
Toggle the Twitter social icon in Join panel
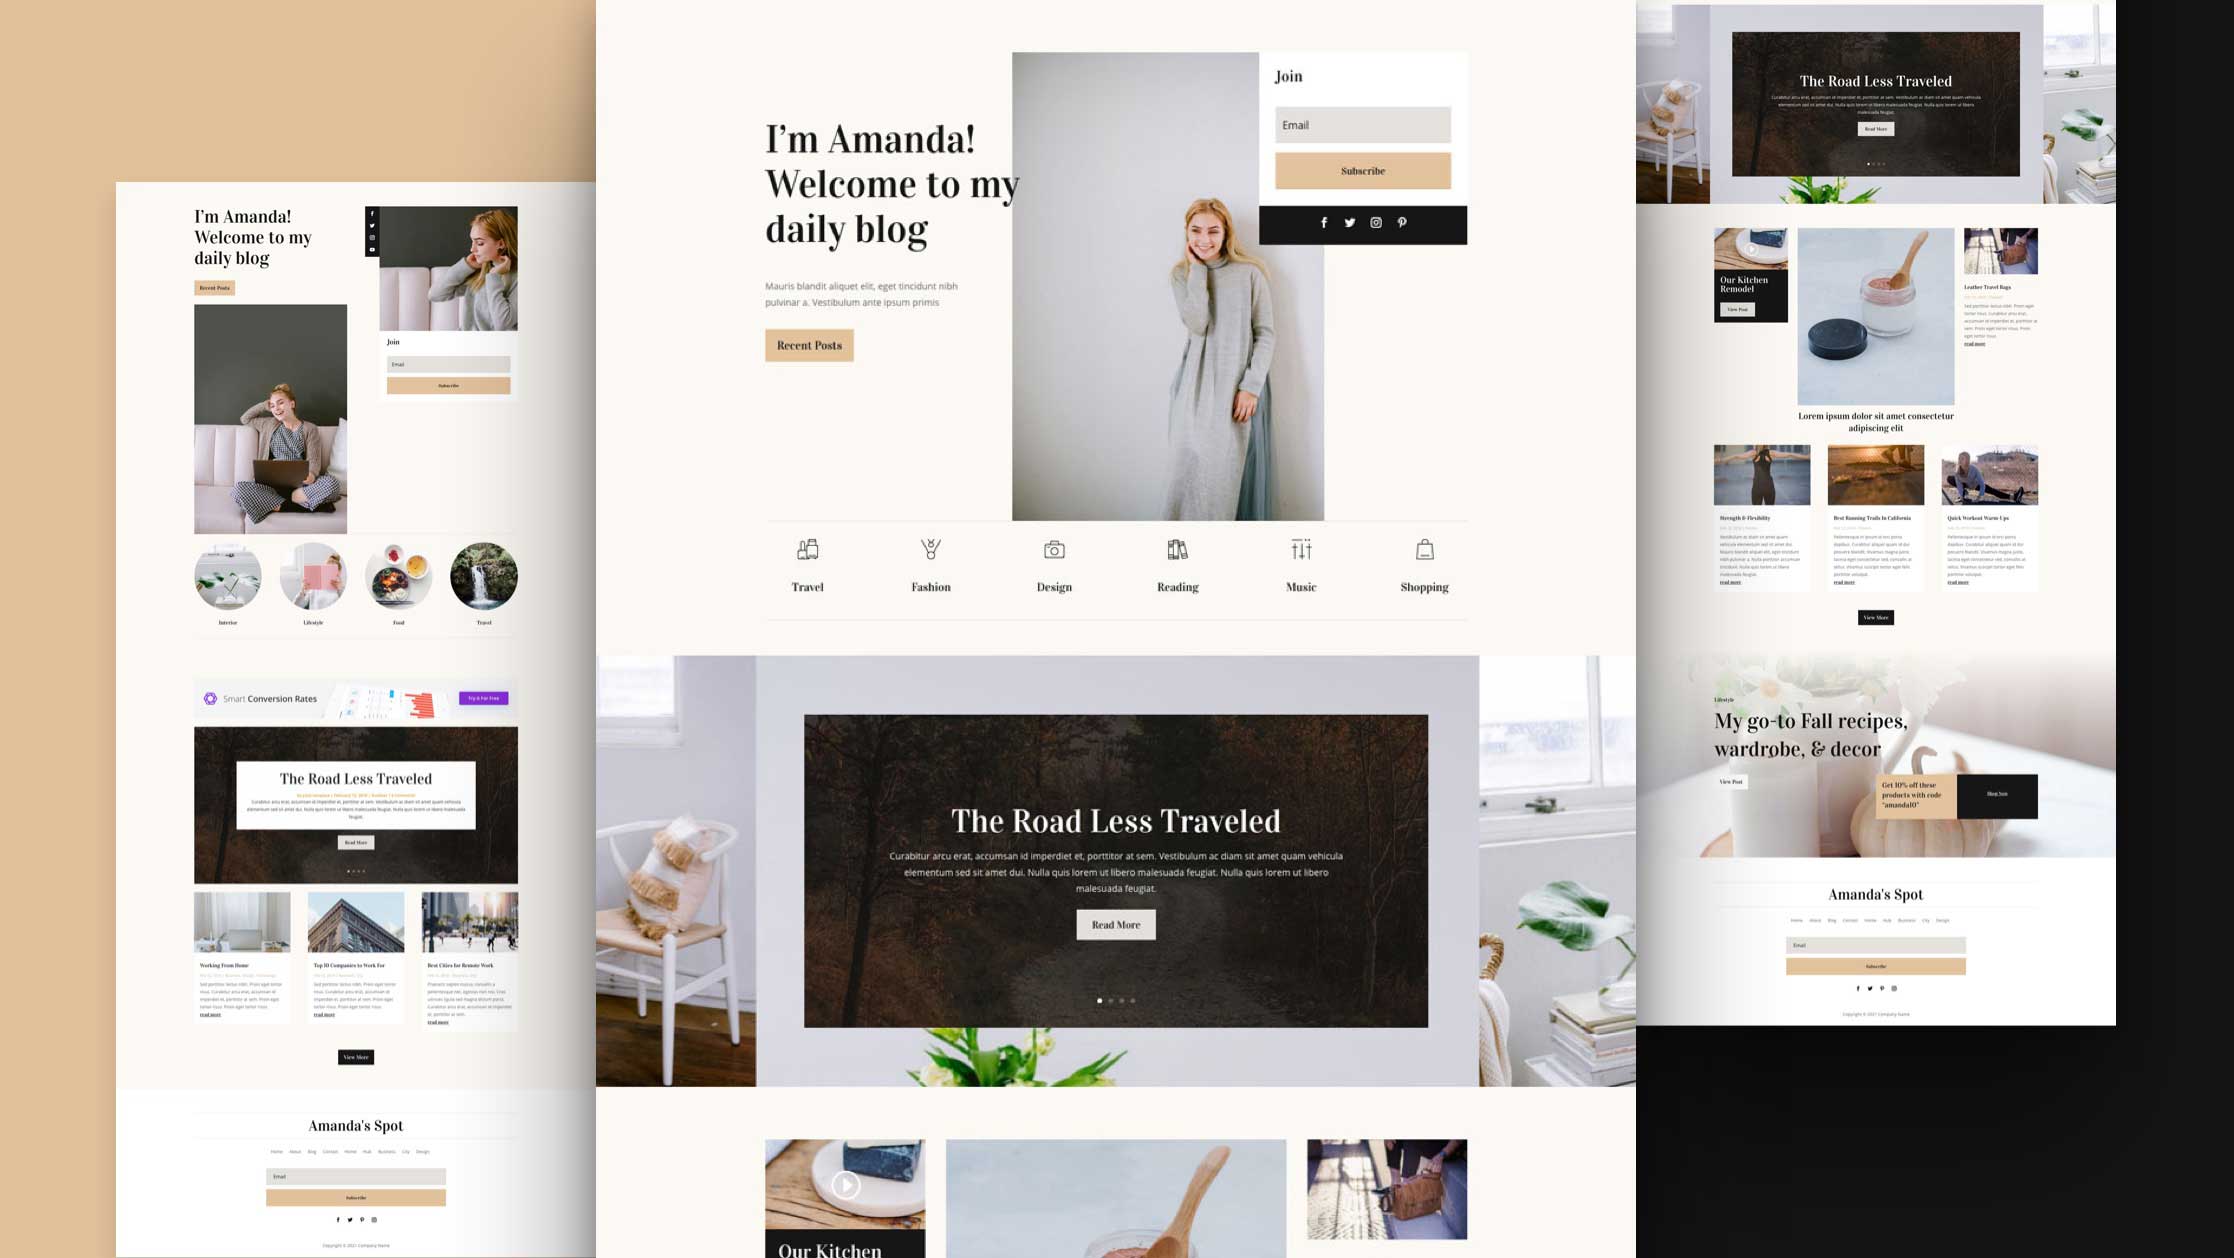point(1347,222)
